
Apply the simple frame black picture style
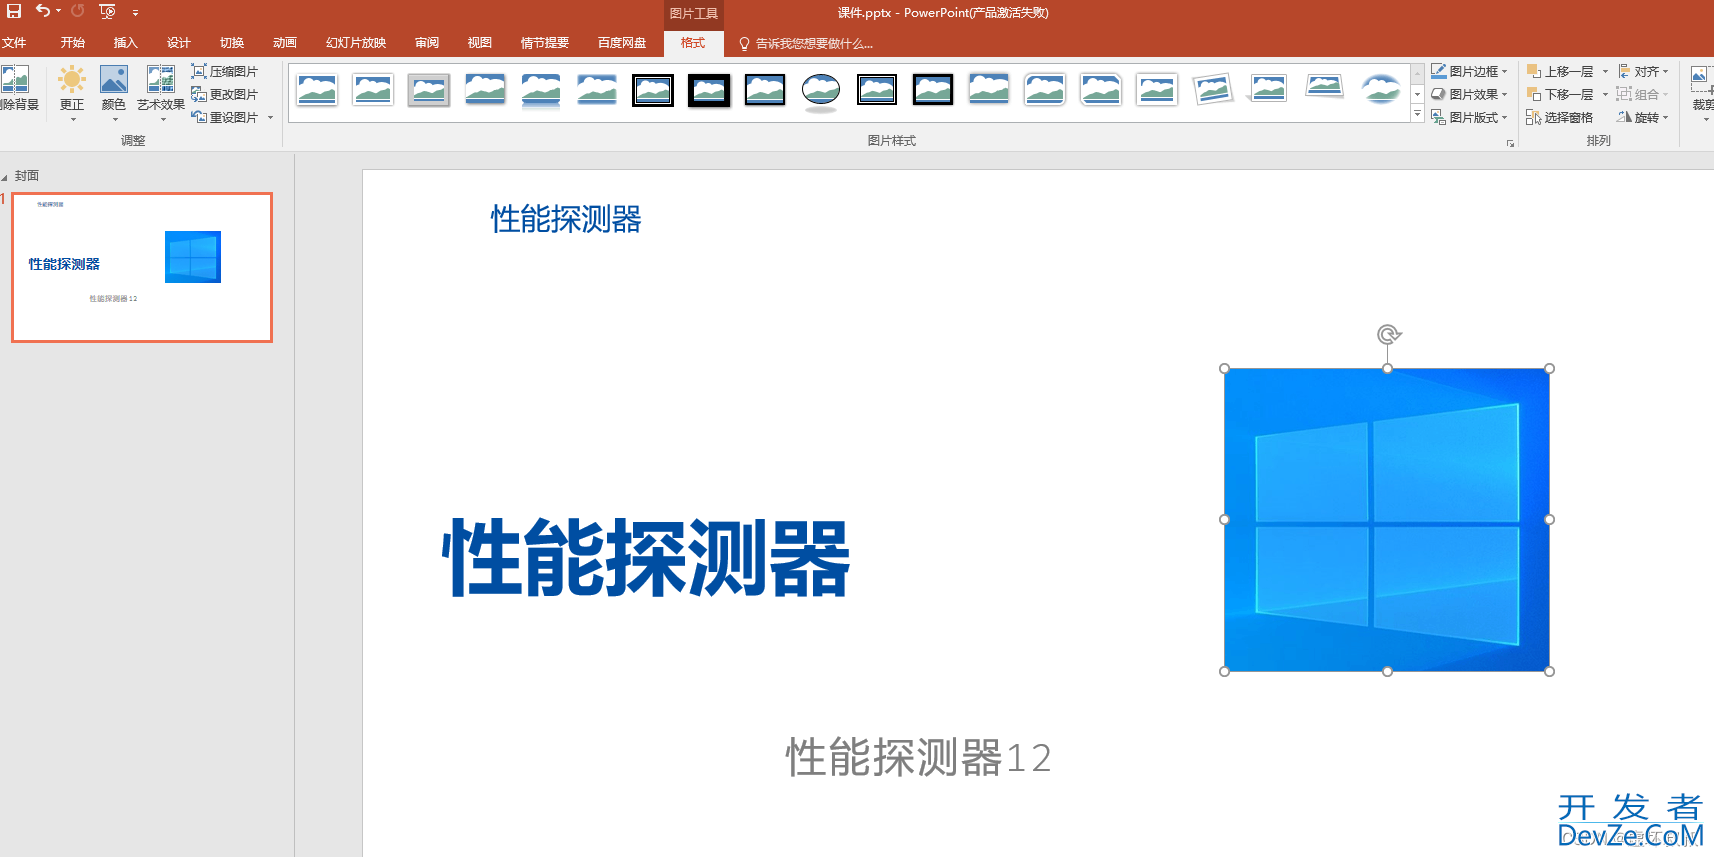[x=765, y=90]
